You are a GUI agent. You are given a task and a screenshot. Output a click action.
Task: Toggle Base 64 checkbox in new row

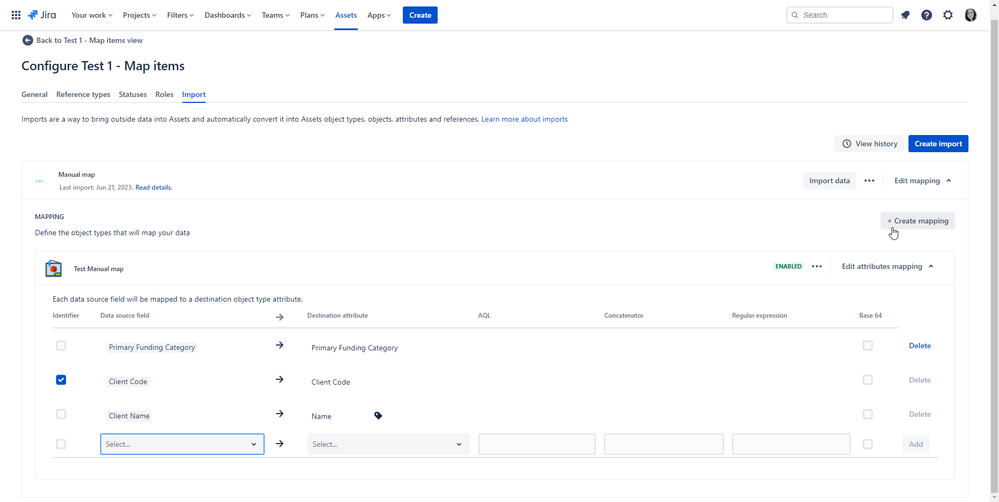point(867,444)
